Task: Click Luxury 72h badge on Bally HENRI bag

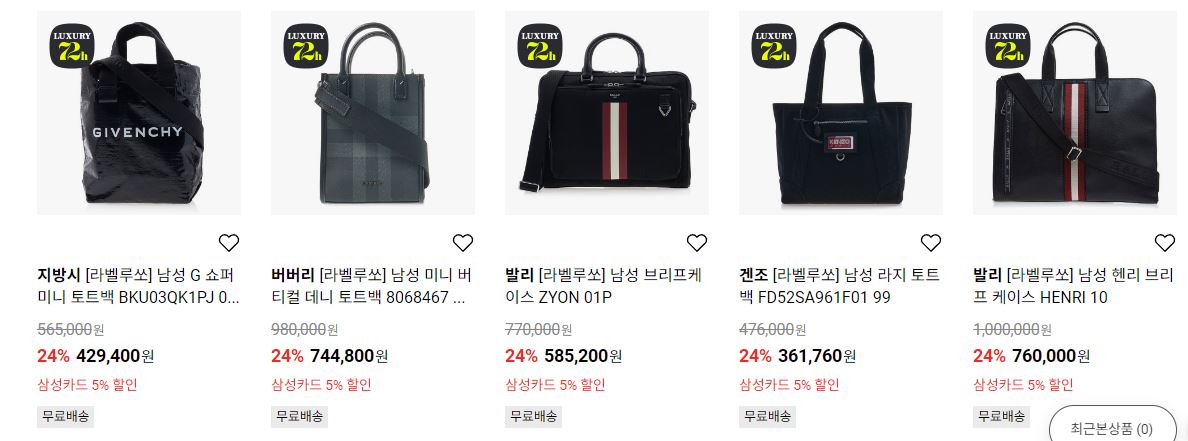Action: tap(1008, 45)
